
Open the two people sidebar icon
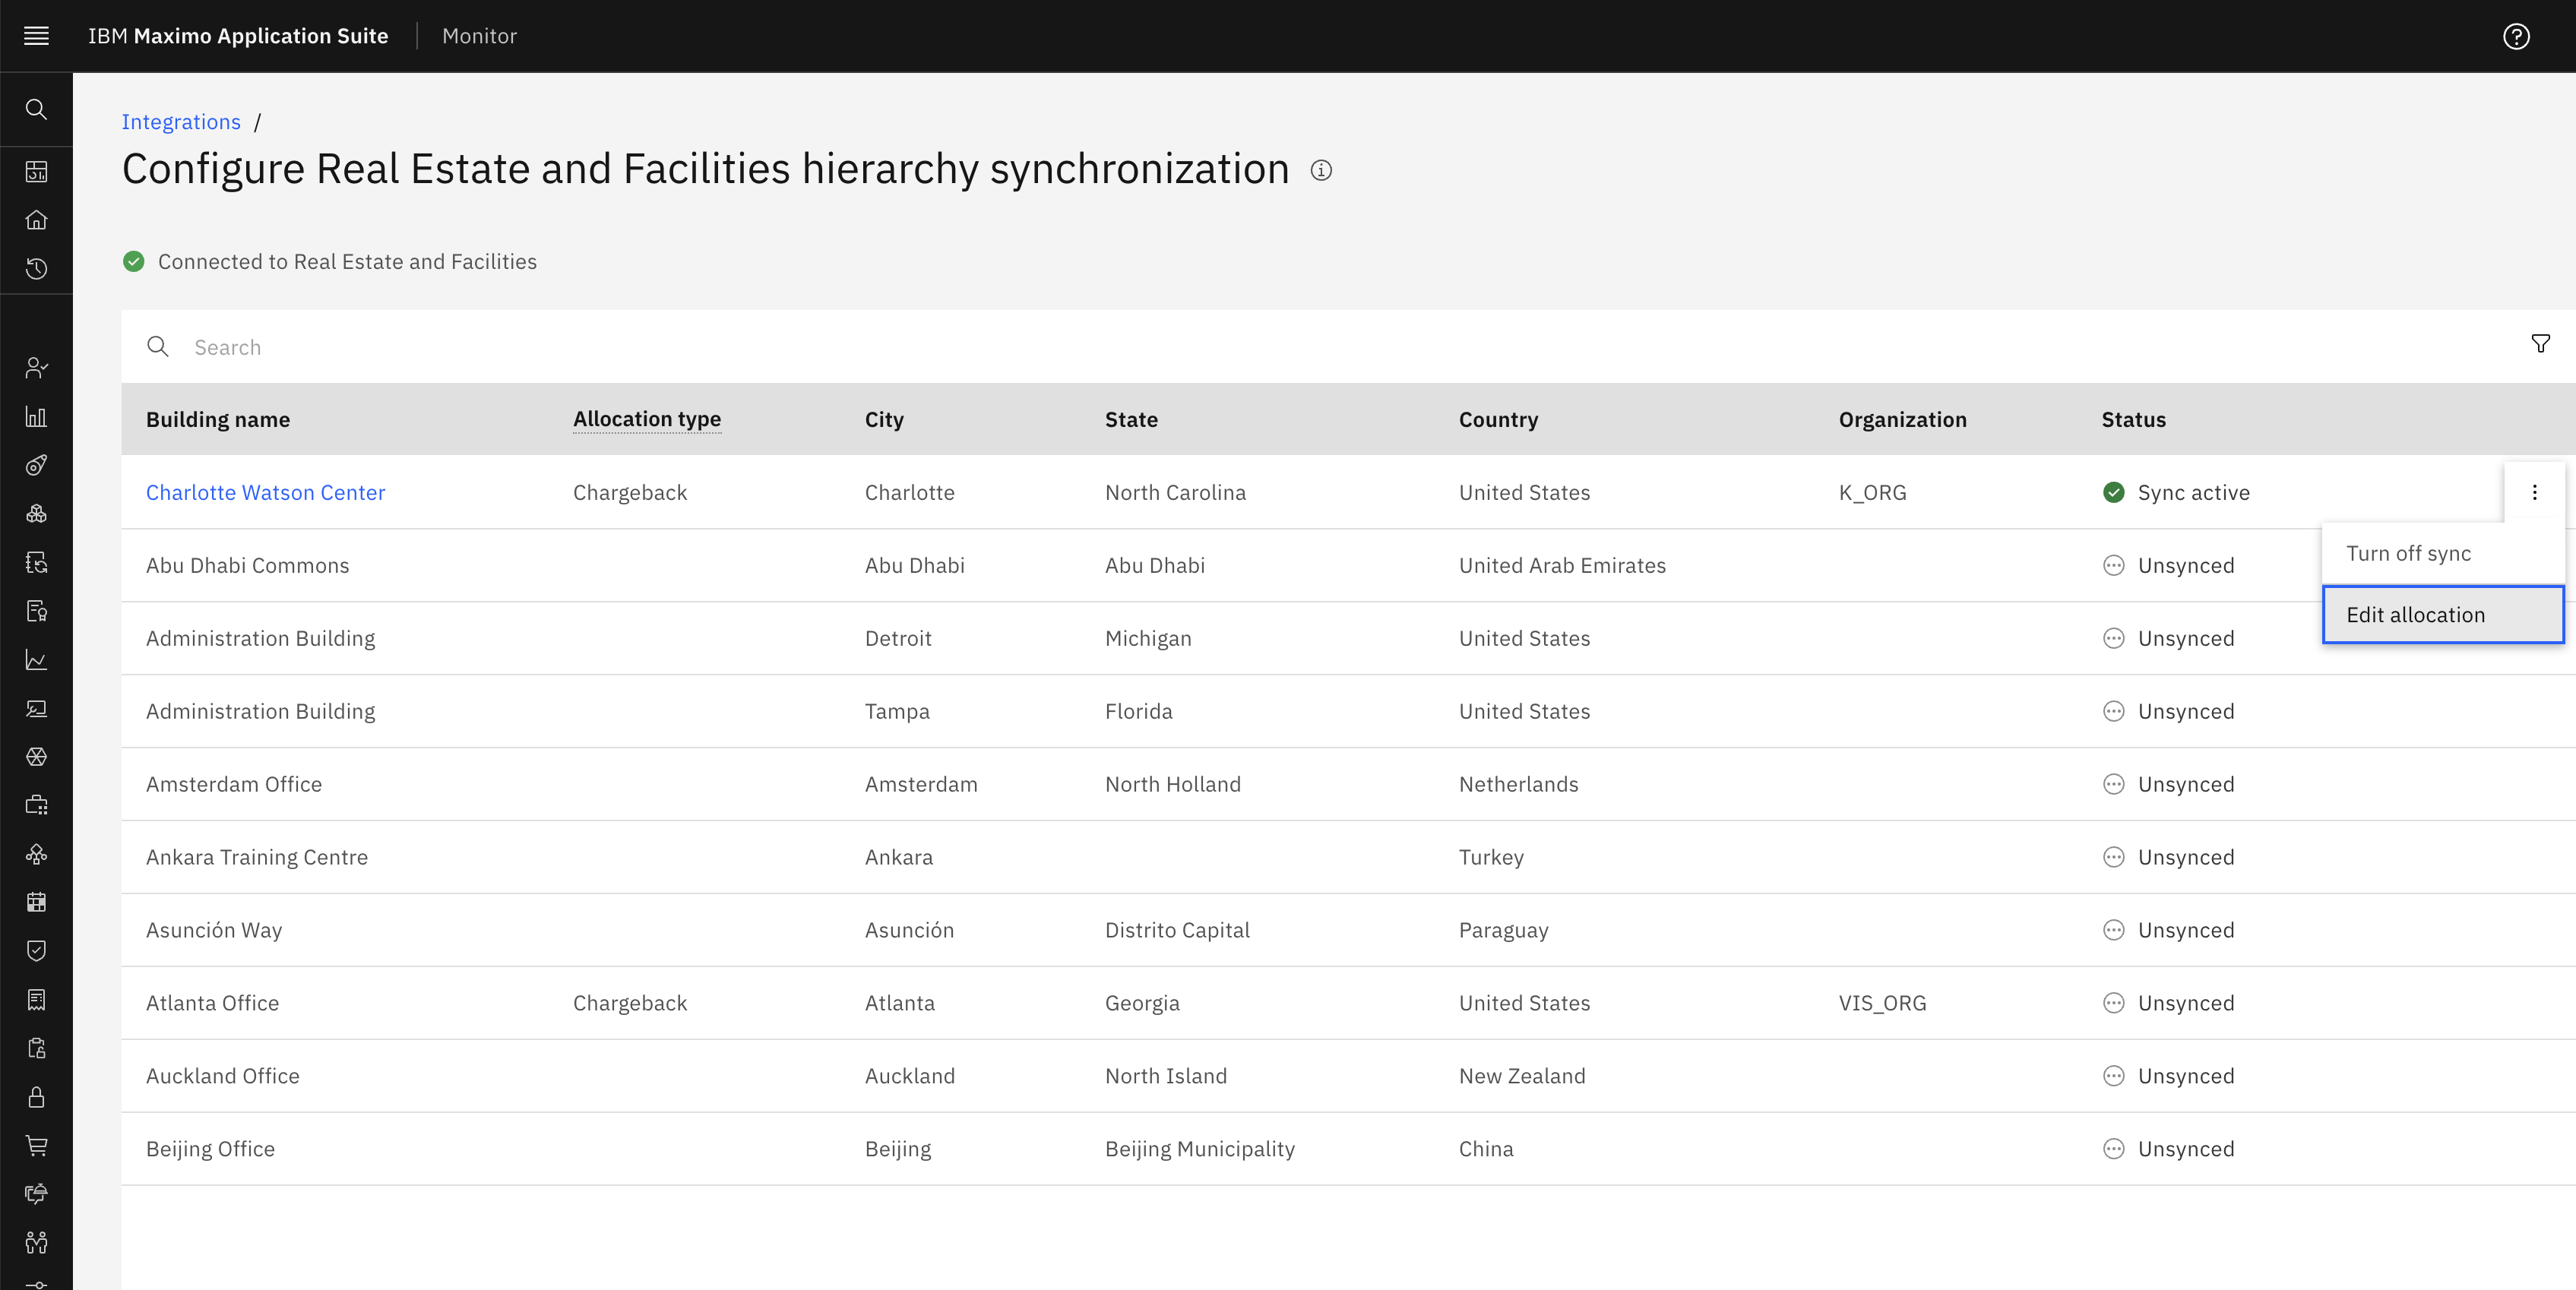[36, 1243]
